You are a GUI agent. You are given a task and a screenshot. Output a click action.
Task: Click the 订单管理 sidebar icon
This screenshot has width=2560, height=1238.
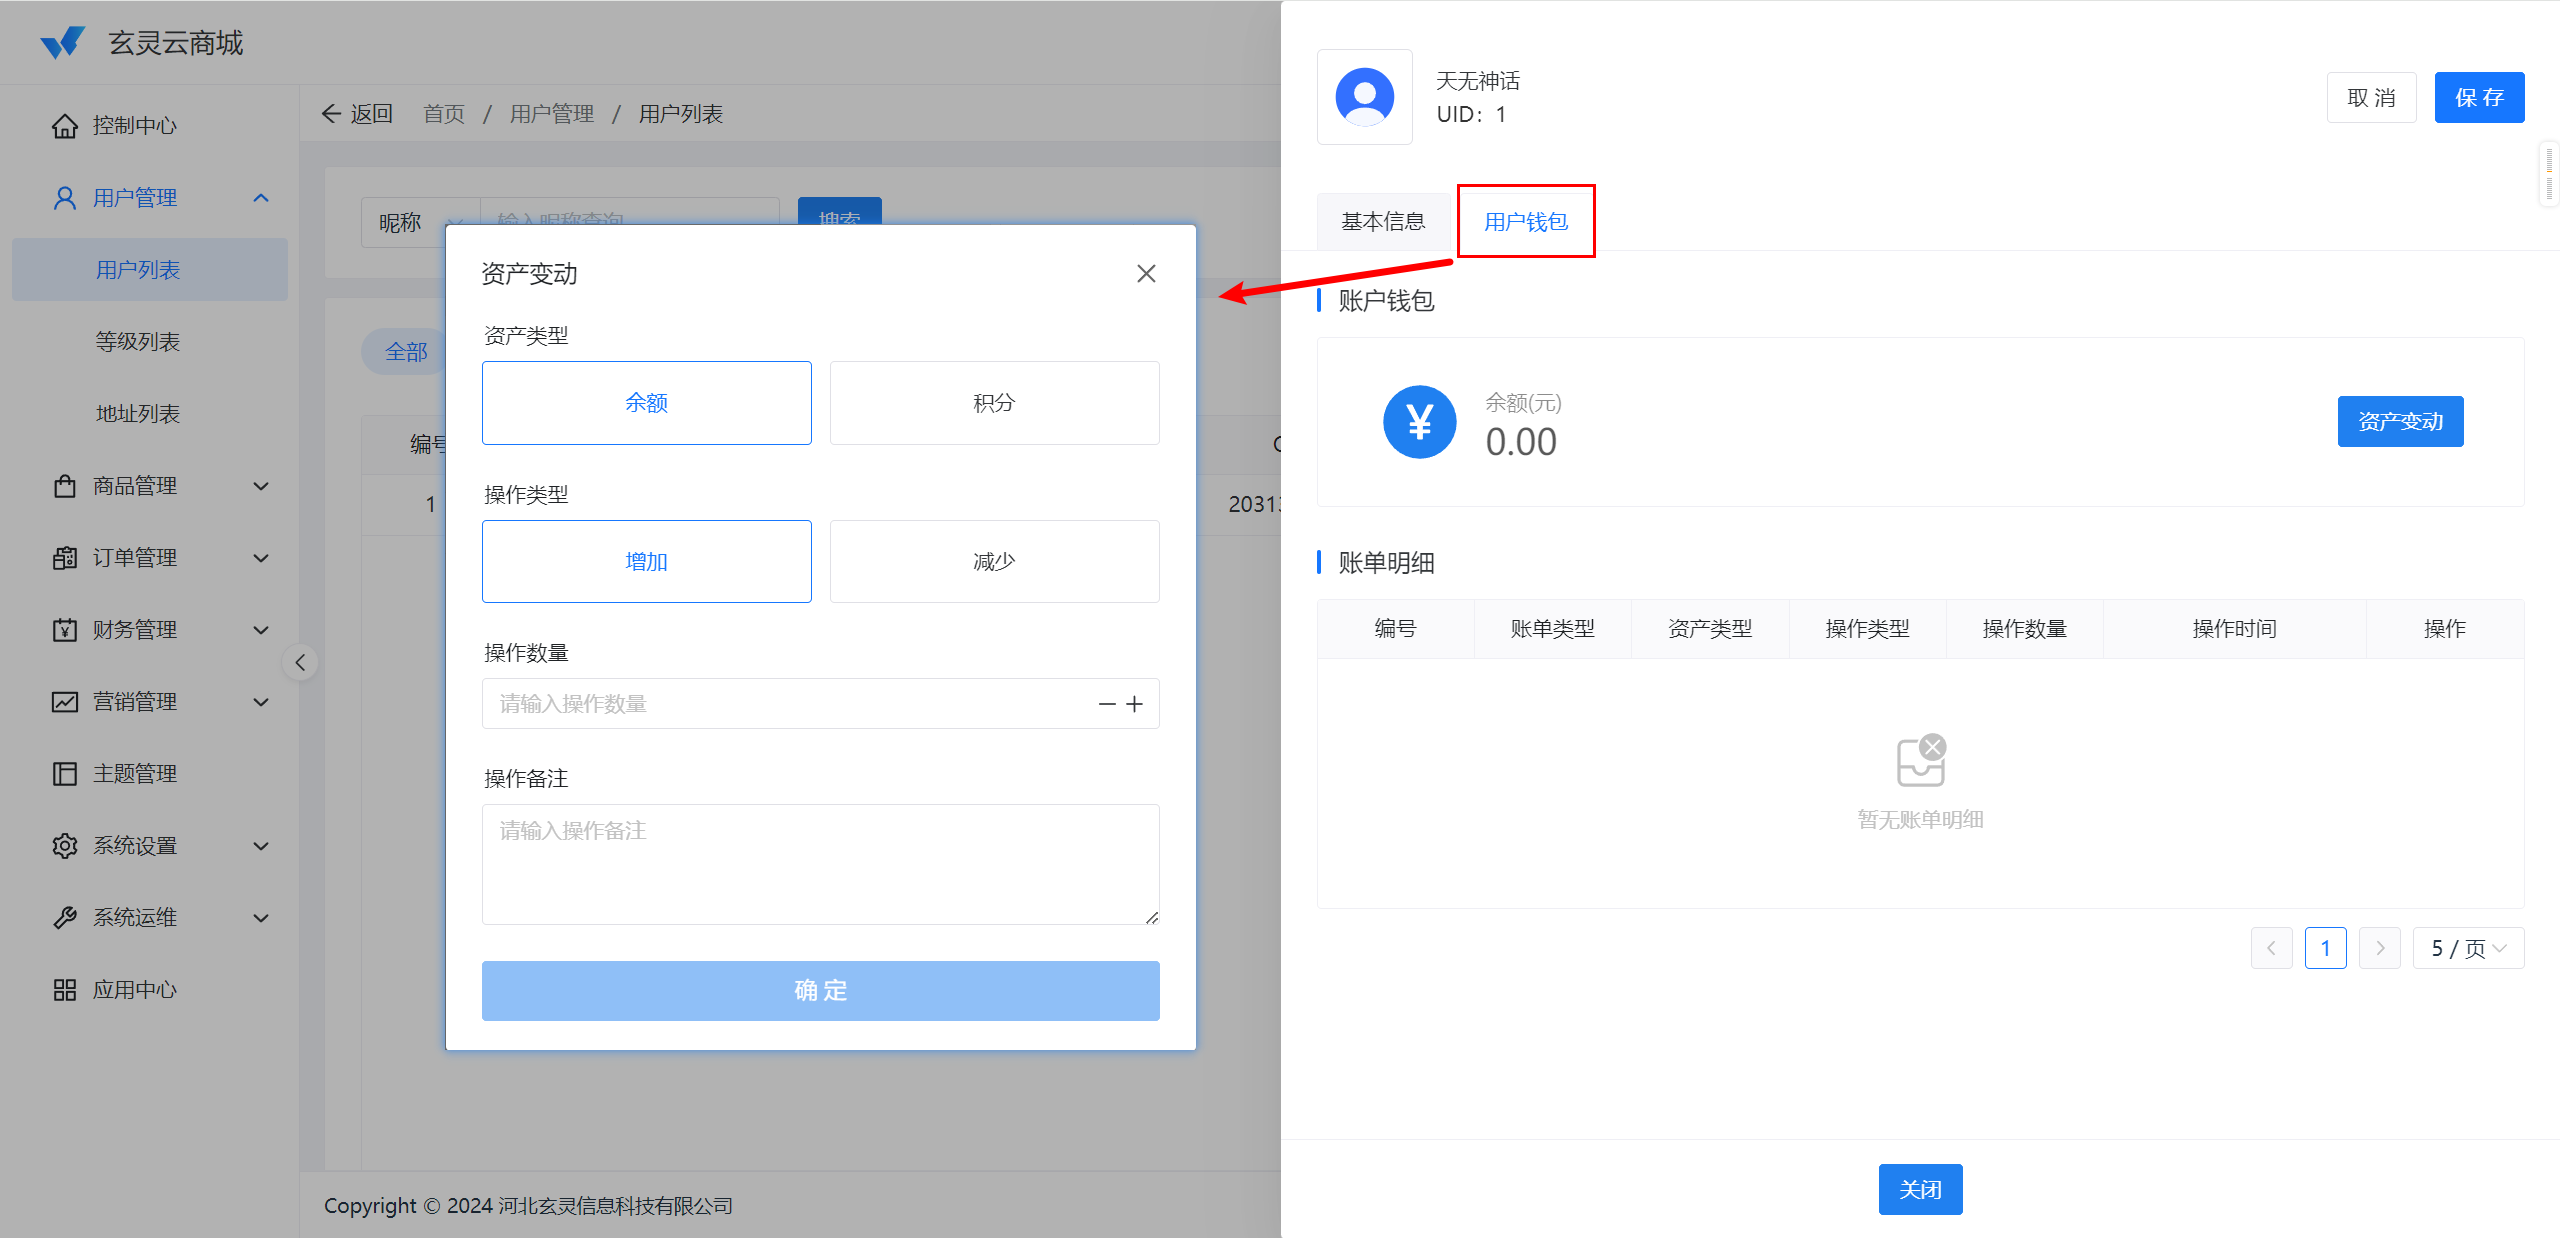pos(65,558)
